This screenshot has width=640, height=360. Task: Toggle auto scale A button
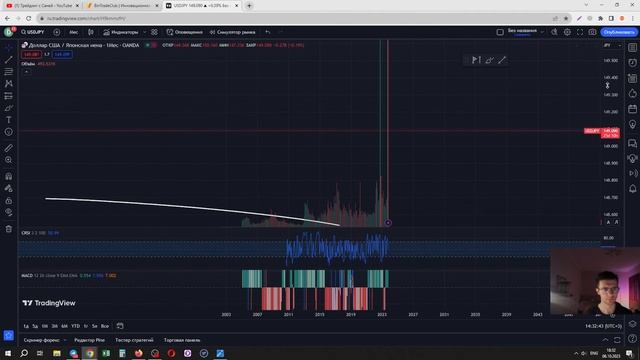[x=608, y=222]
